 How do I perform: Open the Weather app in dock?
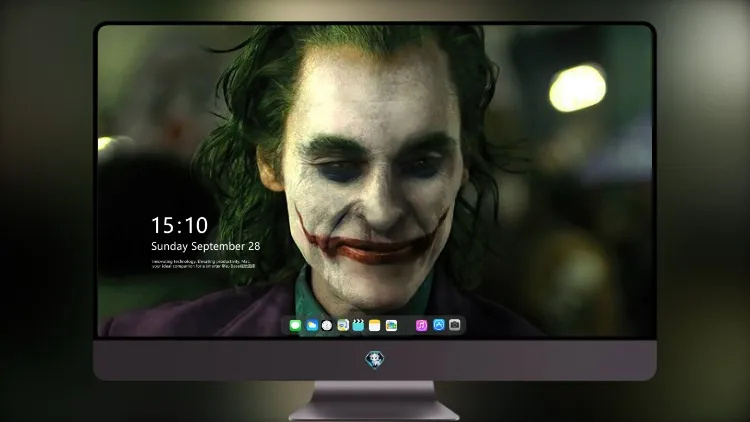pos(312,325)
